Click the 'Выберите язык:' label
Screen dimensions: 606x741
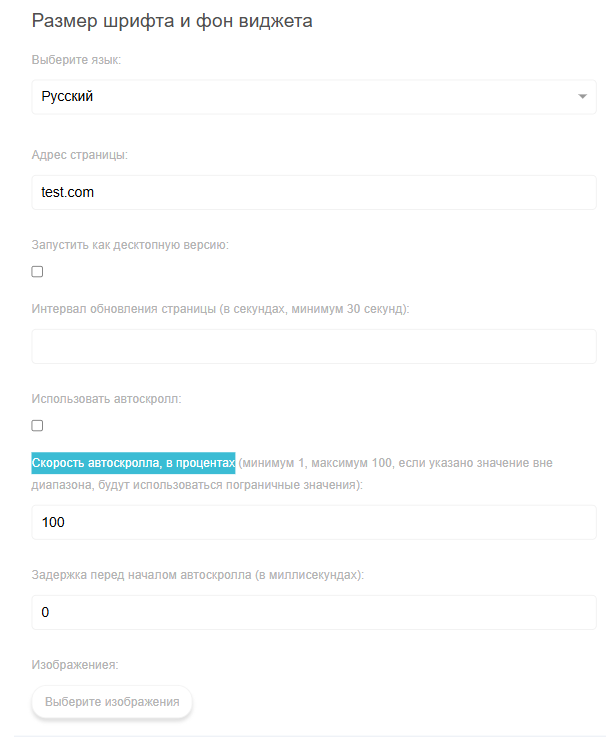pyautogui.click(x=76, y=61)
